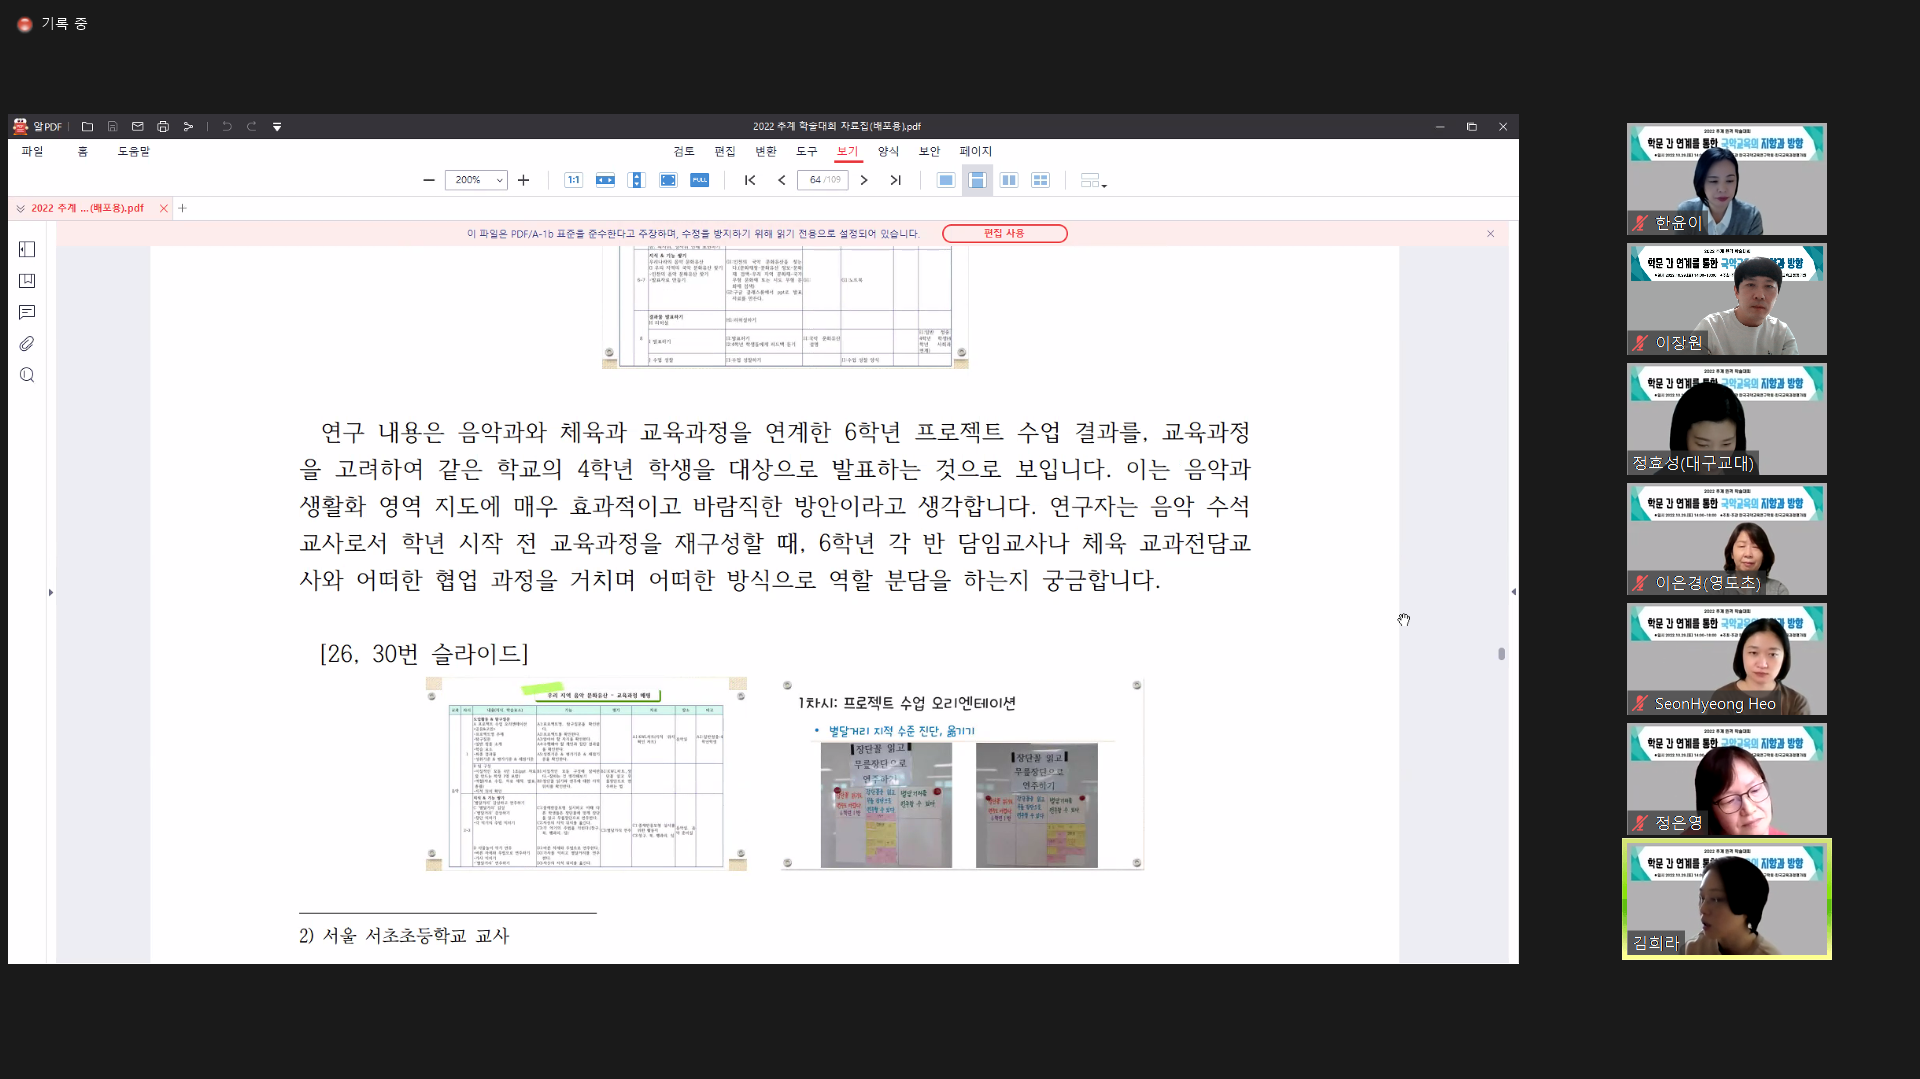This screenshot has width=1920, height=1079.
Task: Select continuous scrolling page layout
Action: coord(977,181)
